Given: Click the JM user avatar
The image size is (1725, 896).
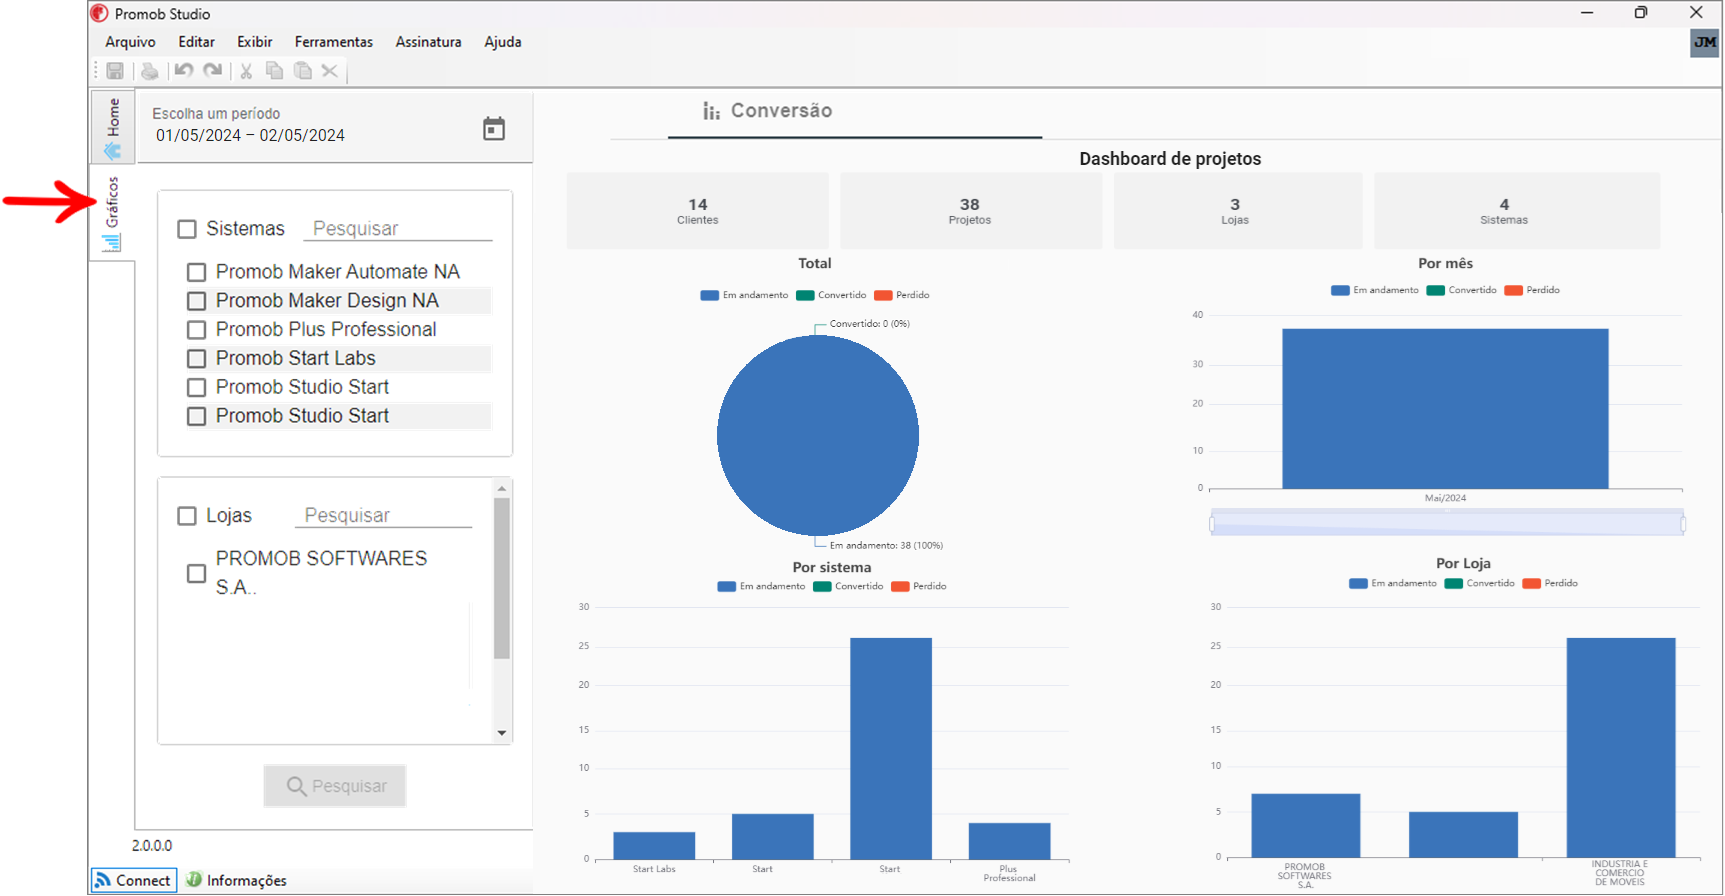Looking at the screenshot, I should pos(1705,43).
